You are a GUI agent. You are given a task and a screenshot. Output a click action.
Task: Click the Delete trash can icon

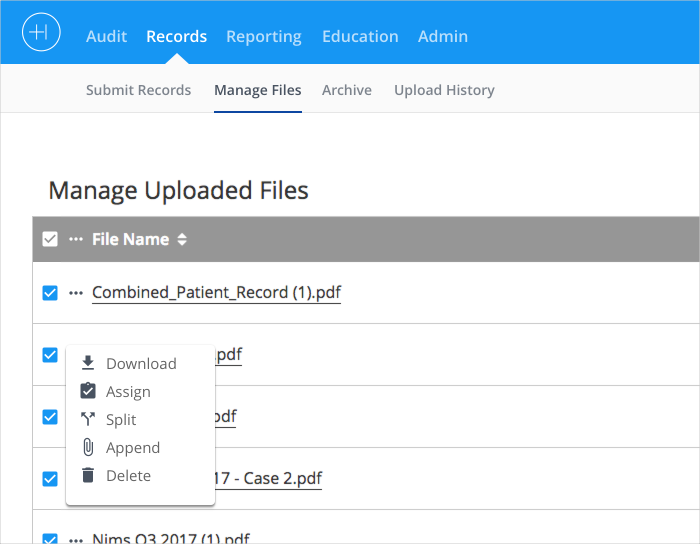coord(88,475)
